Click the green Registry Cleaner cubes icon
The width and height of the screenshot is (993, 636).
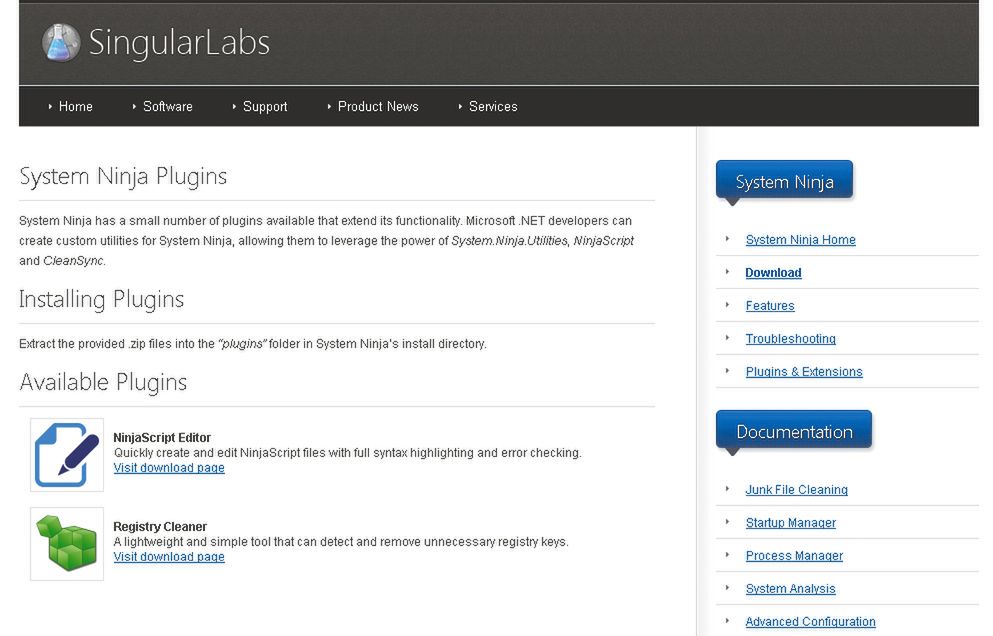click(x=67, y=543)
